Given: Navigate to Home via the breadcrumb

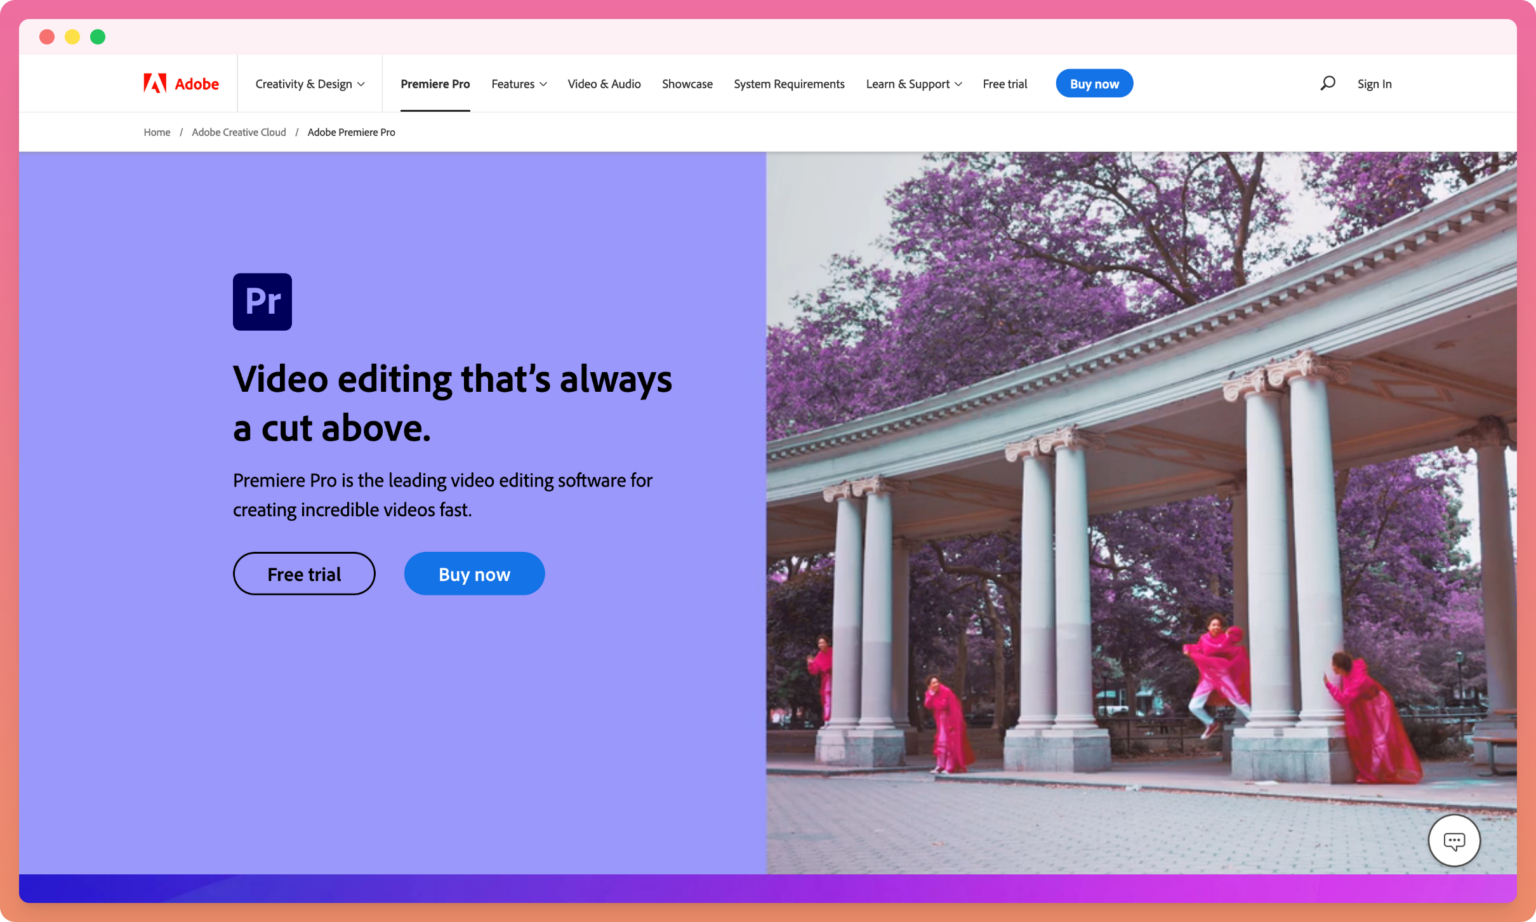Looking at the screenshot, I should tap(156, 131).
